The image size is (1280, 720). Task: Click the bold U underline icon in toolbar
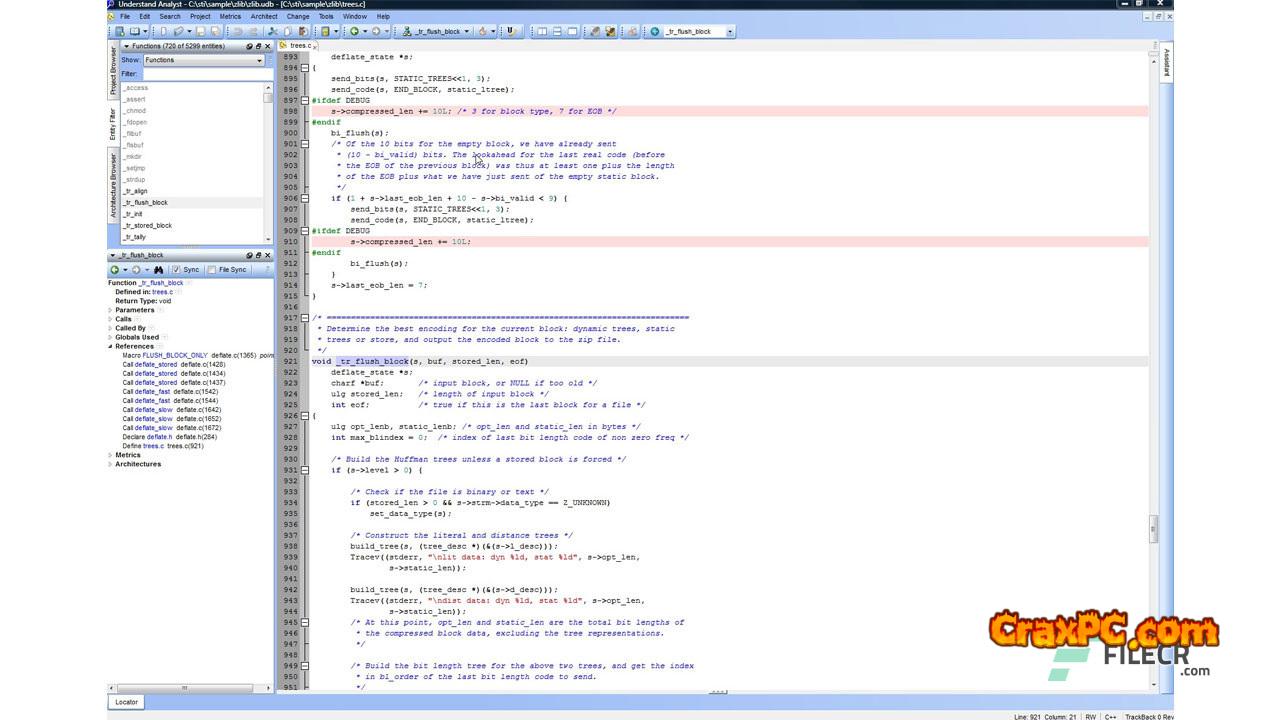click(511, 32)
